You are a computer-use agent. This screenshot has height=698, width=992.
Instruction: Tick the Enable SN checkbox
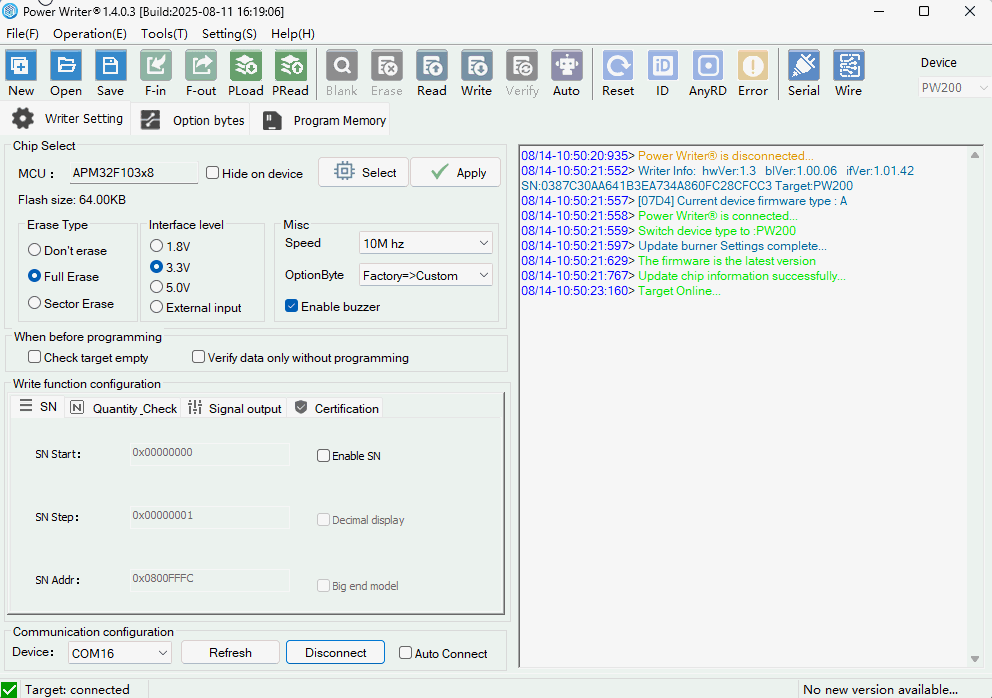coord(323,456)
